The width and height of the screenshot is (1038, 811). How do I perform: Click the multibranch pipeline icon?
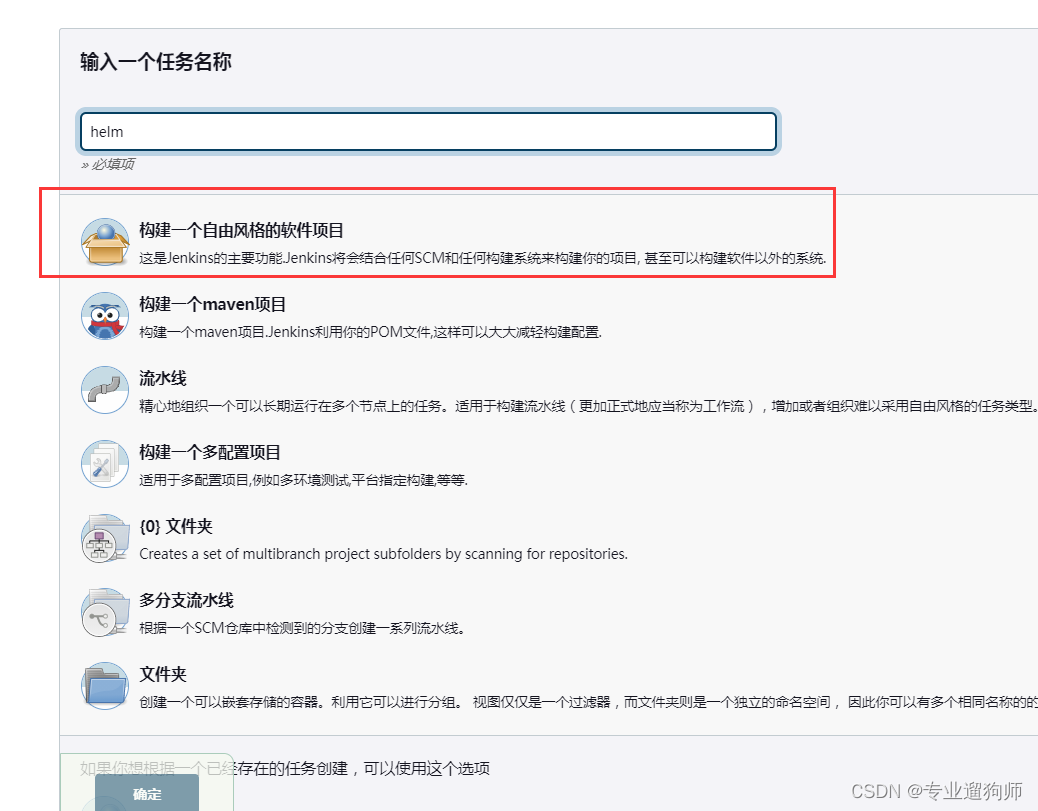tap(105, 612)
